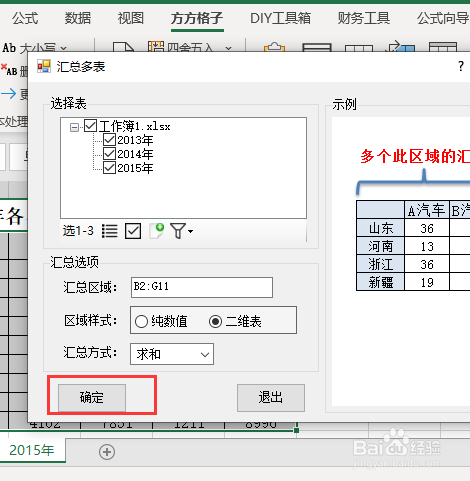Screen dimensions: 470x481
Task: Open the 视图 ribbon tab
Action: [131, 18]
